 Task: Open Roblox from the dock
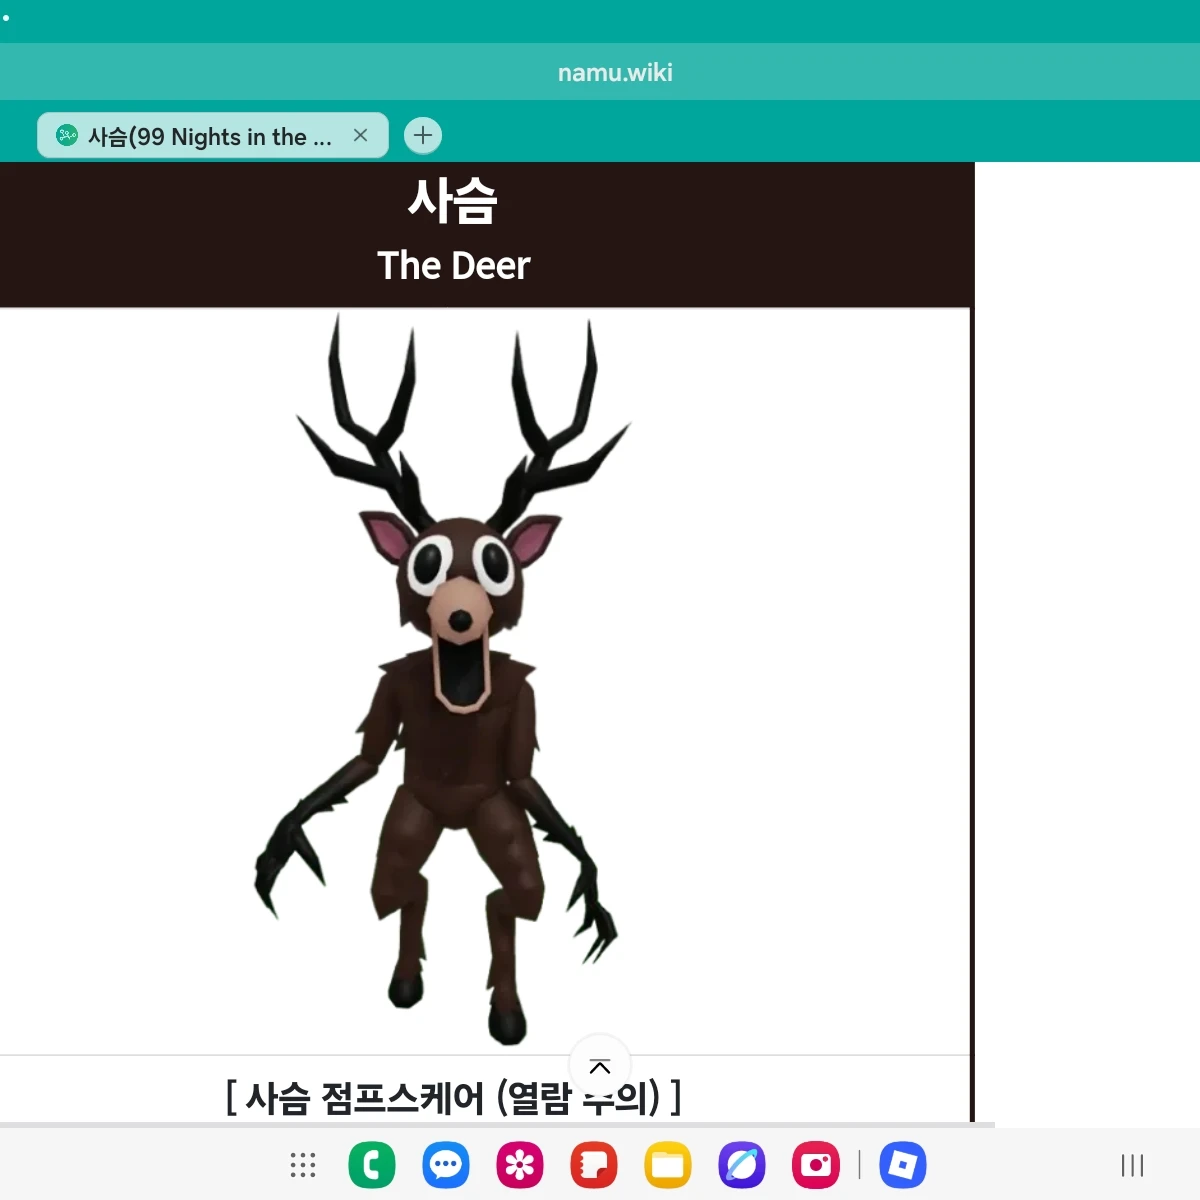(x=902, y=1165)
